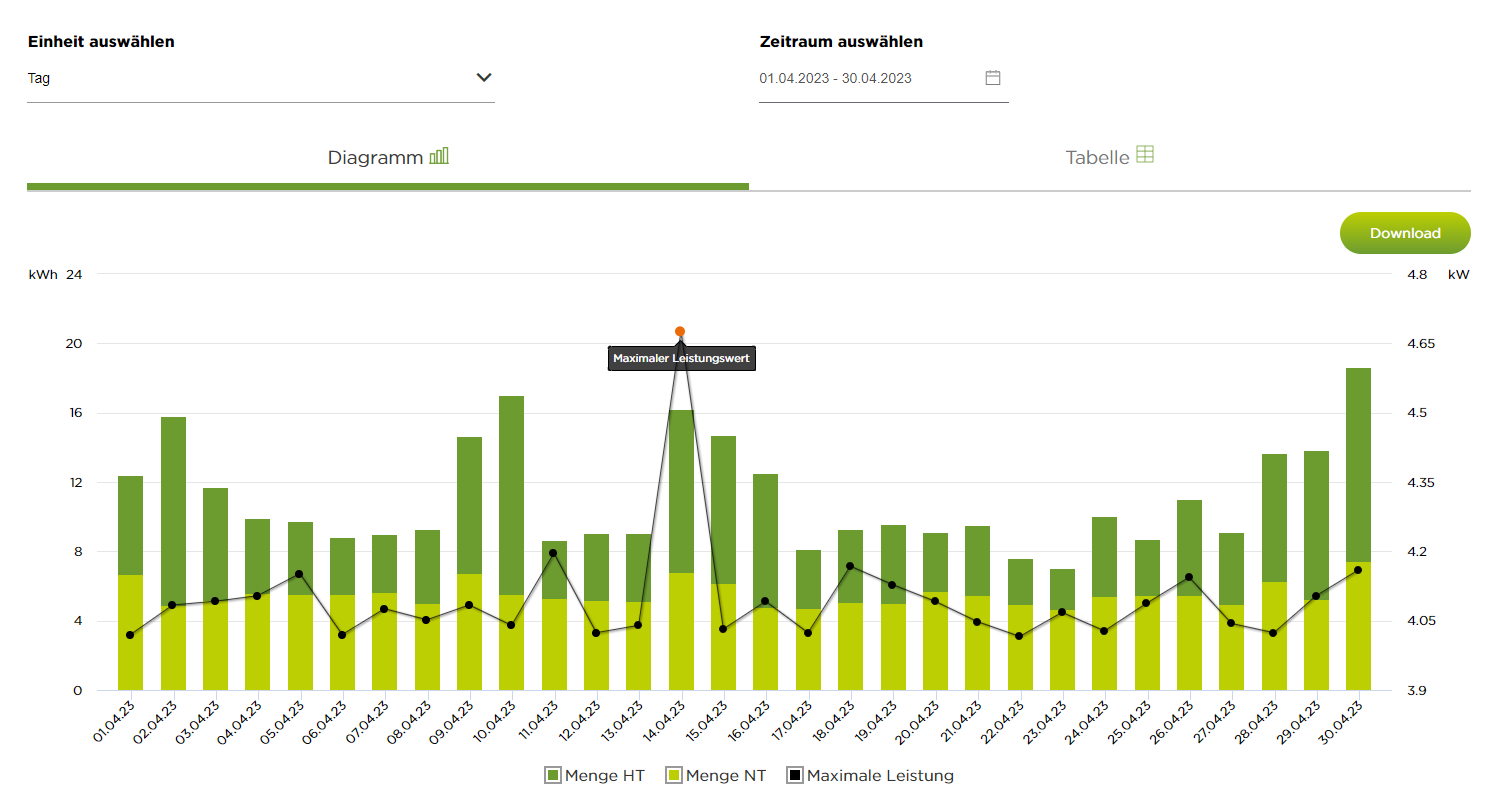
Task: Toggle Menge HT series in legend
Action: point(595,775)
